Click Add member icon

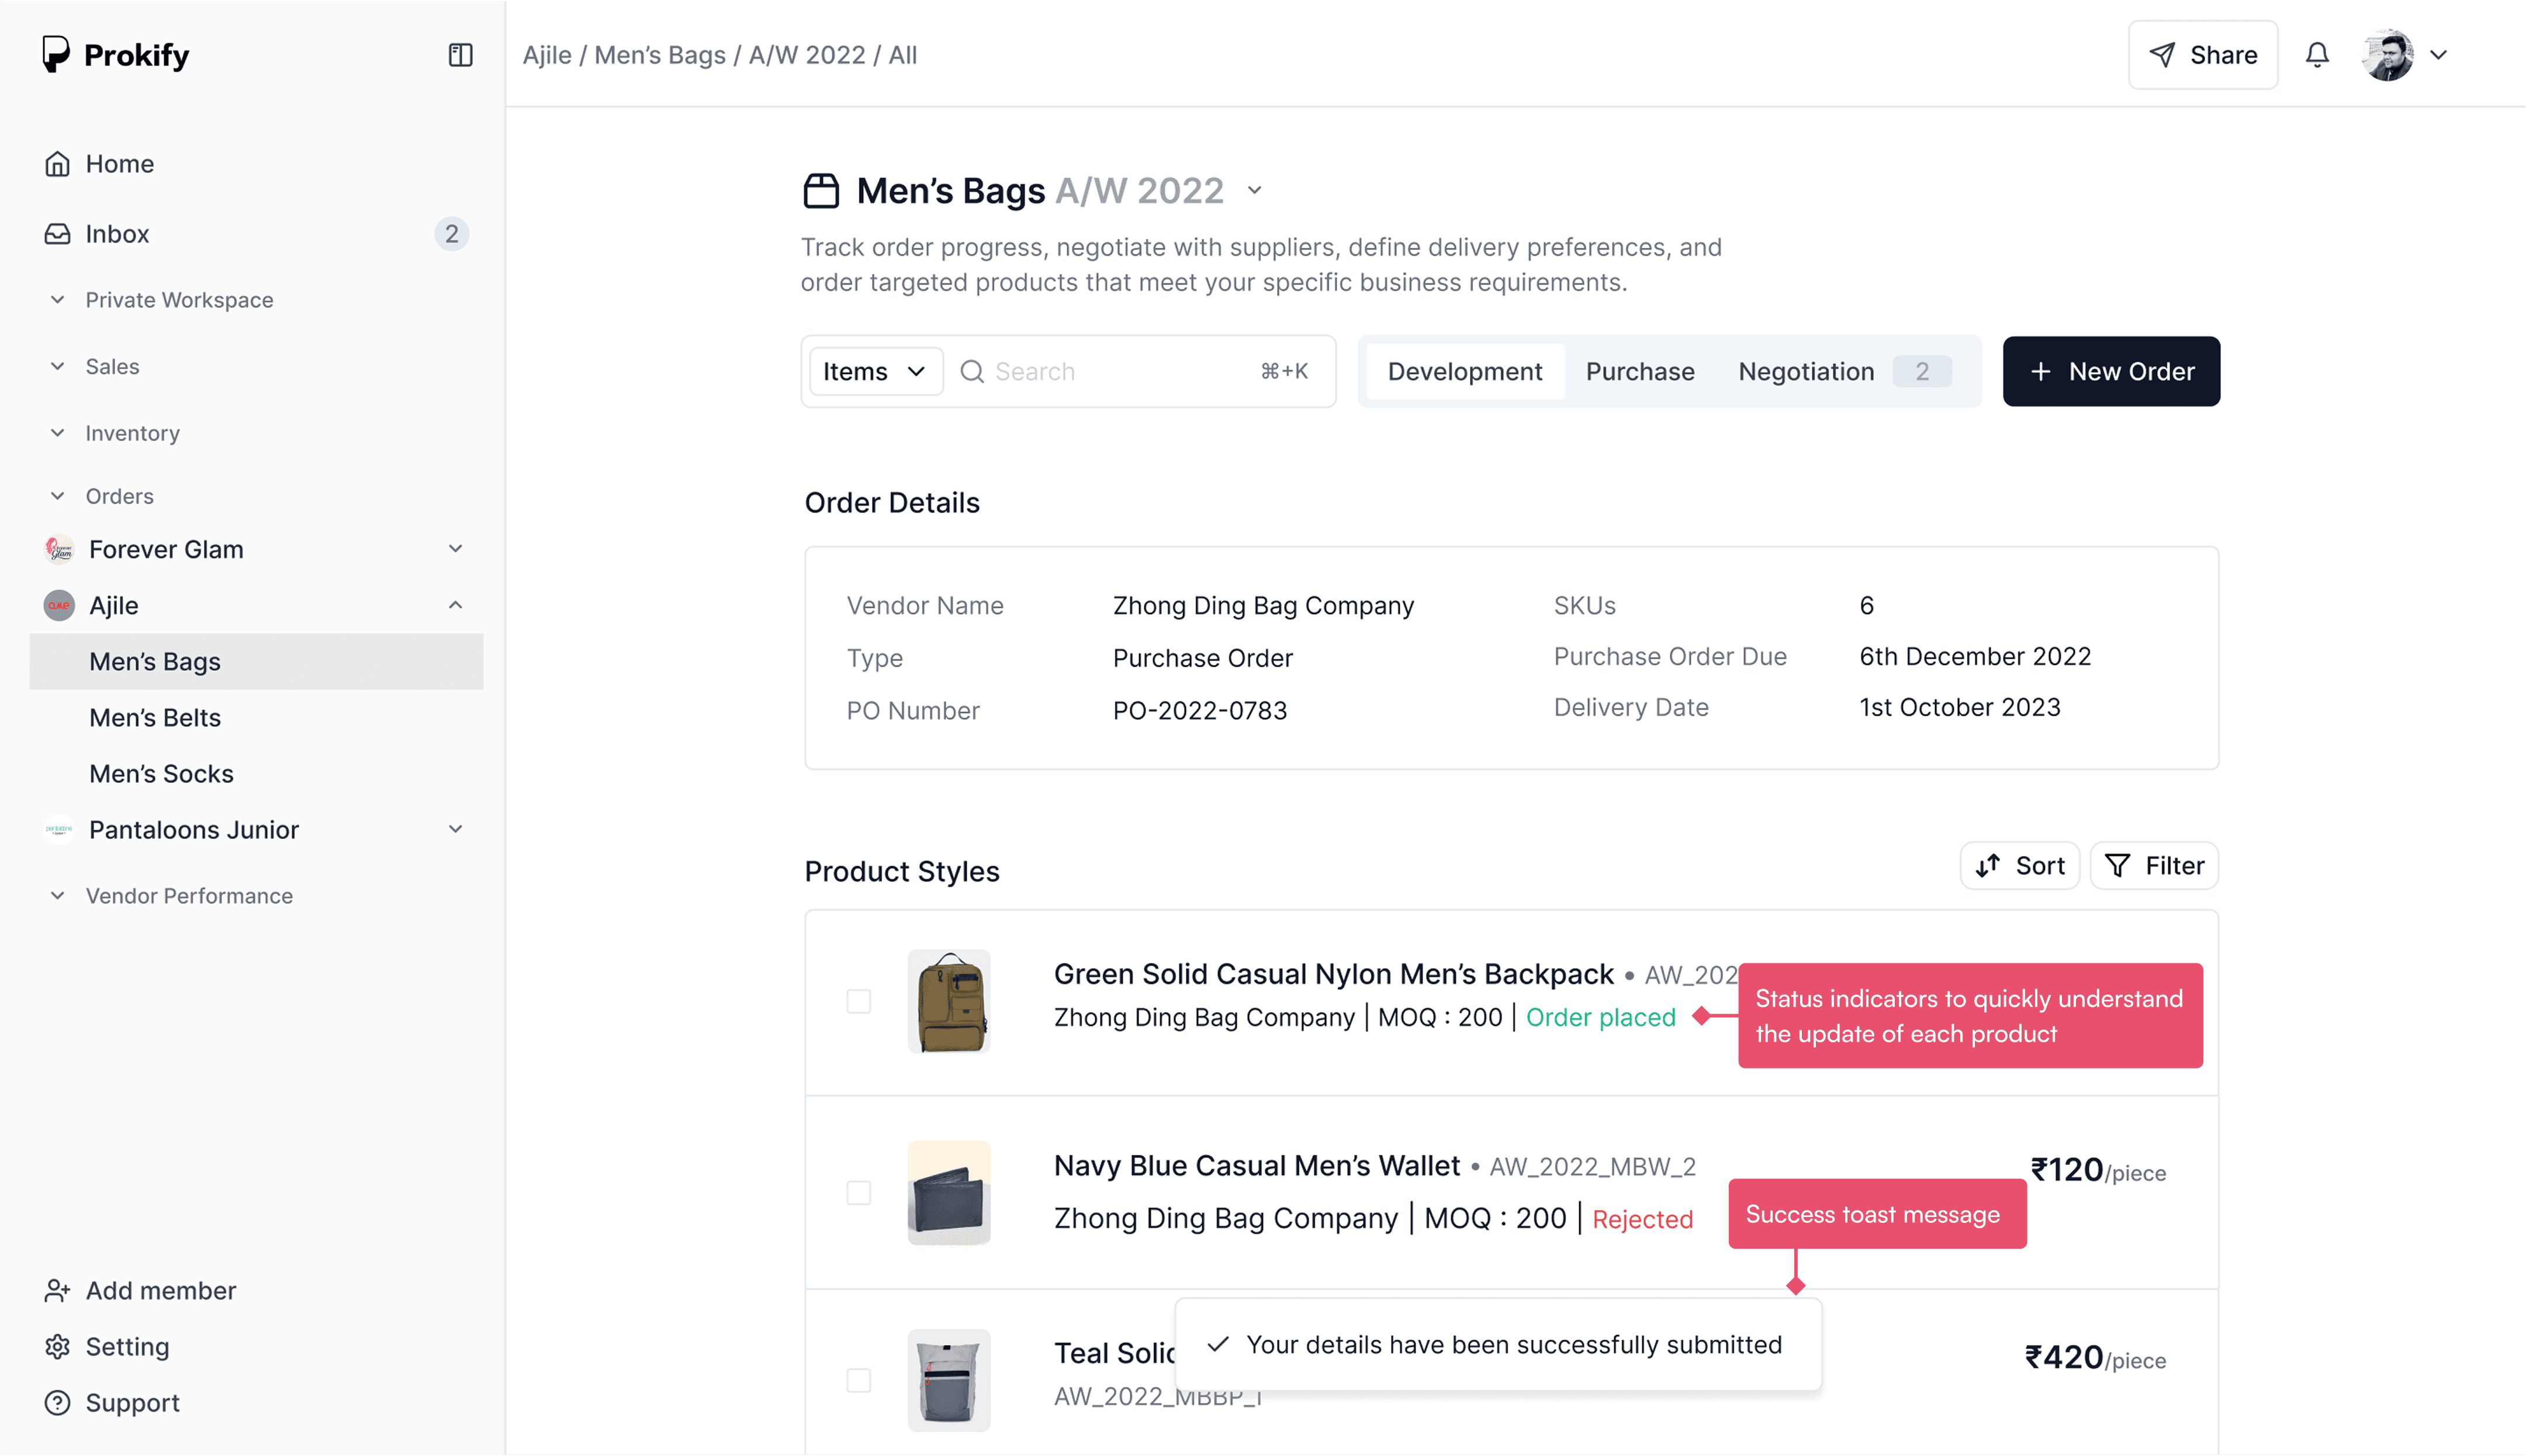tap(57, 1290)
